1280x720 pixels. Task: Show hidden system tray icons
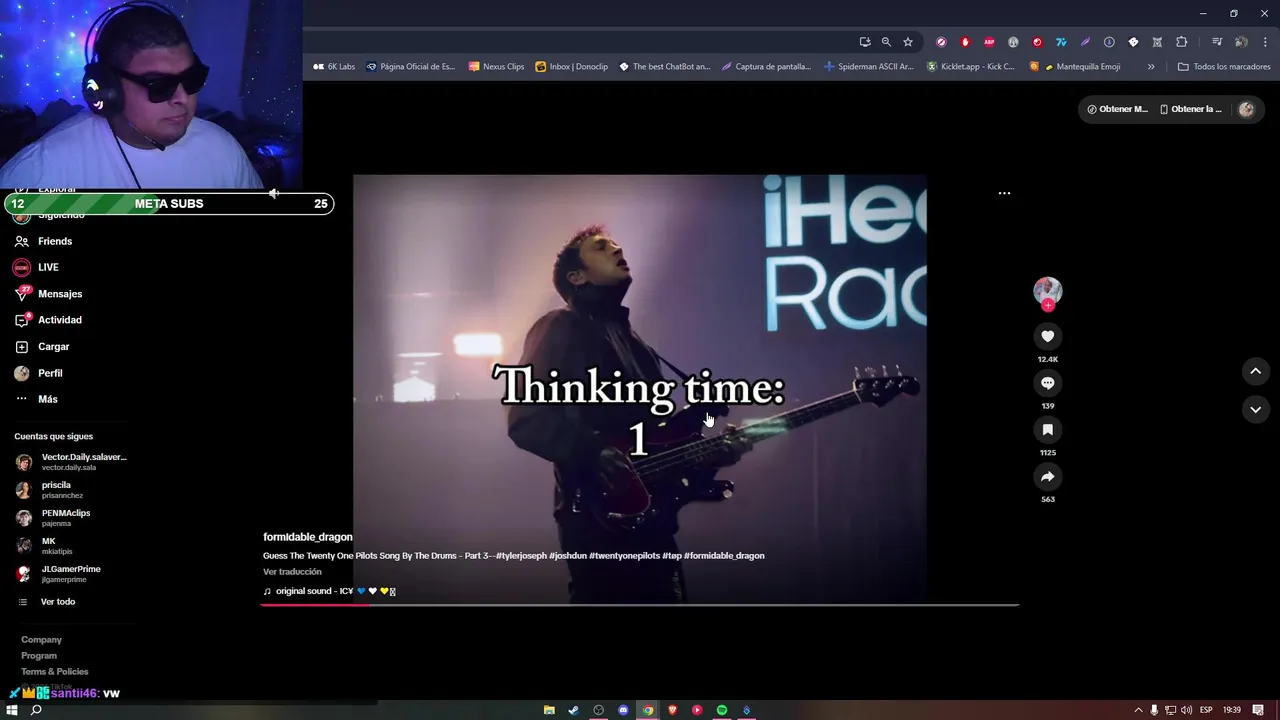tap(1138, 710)
